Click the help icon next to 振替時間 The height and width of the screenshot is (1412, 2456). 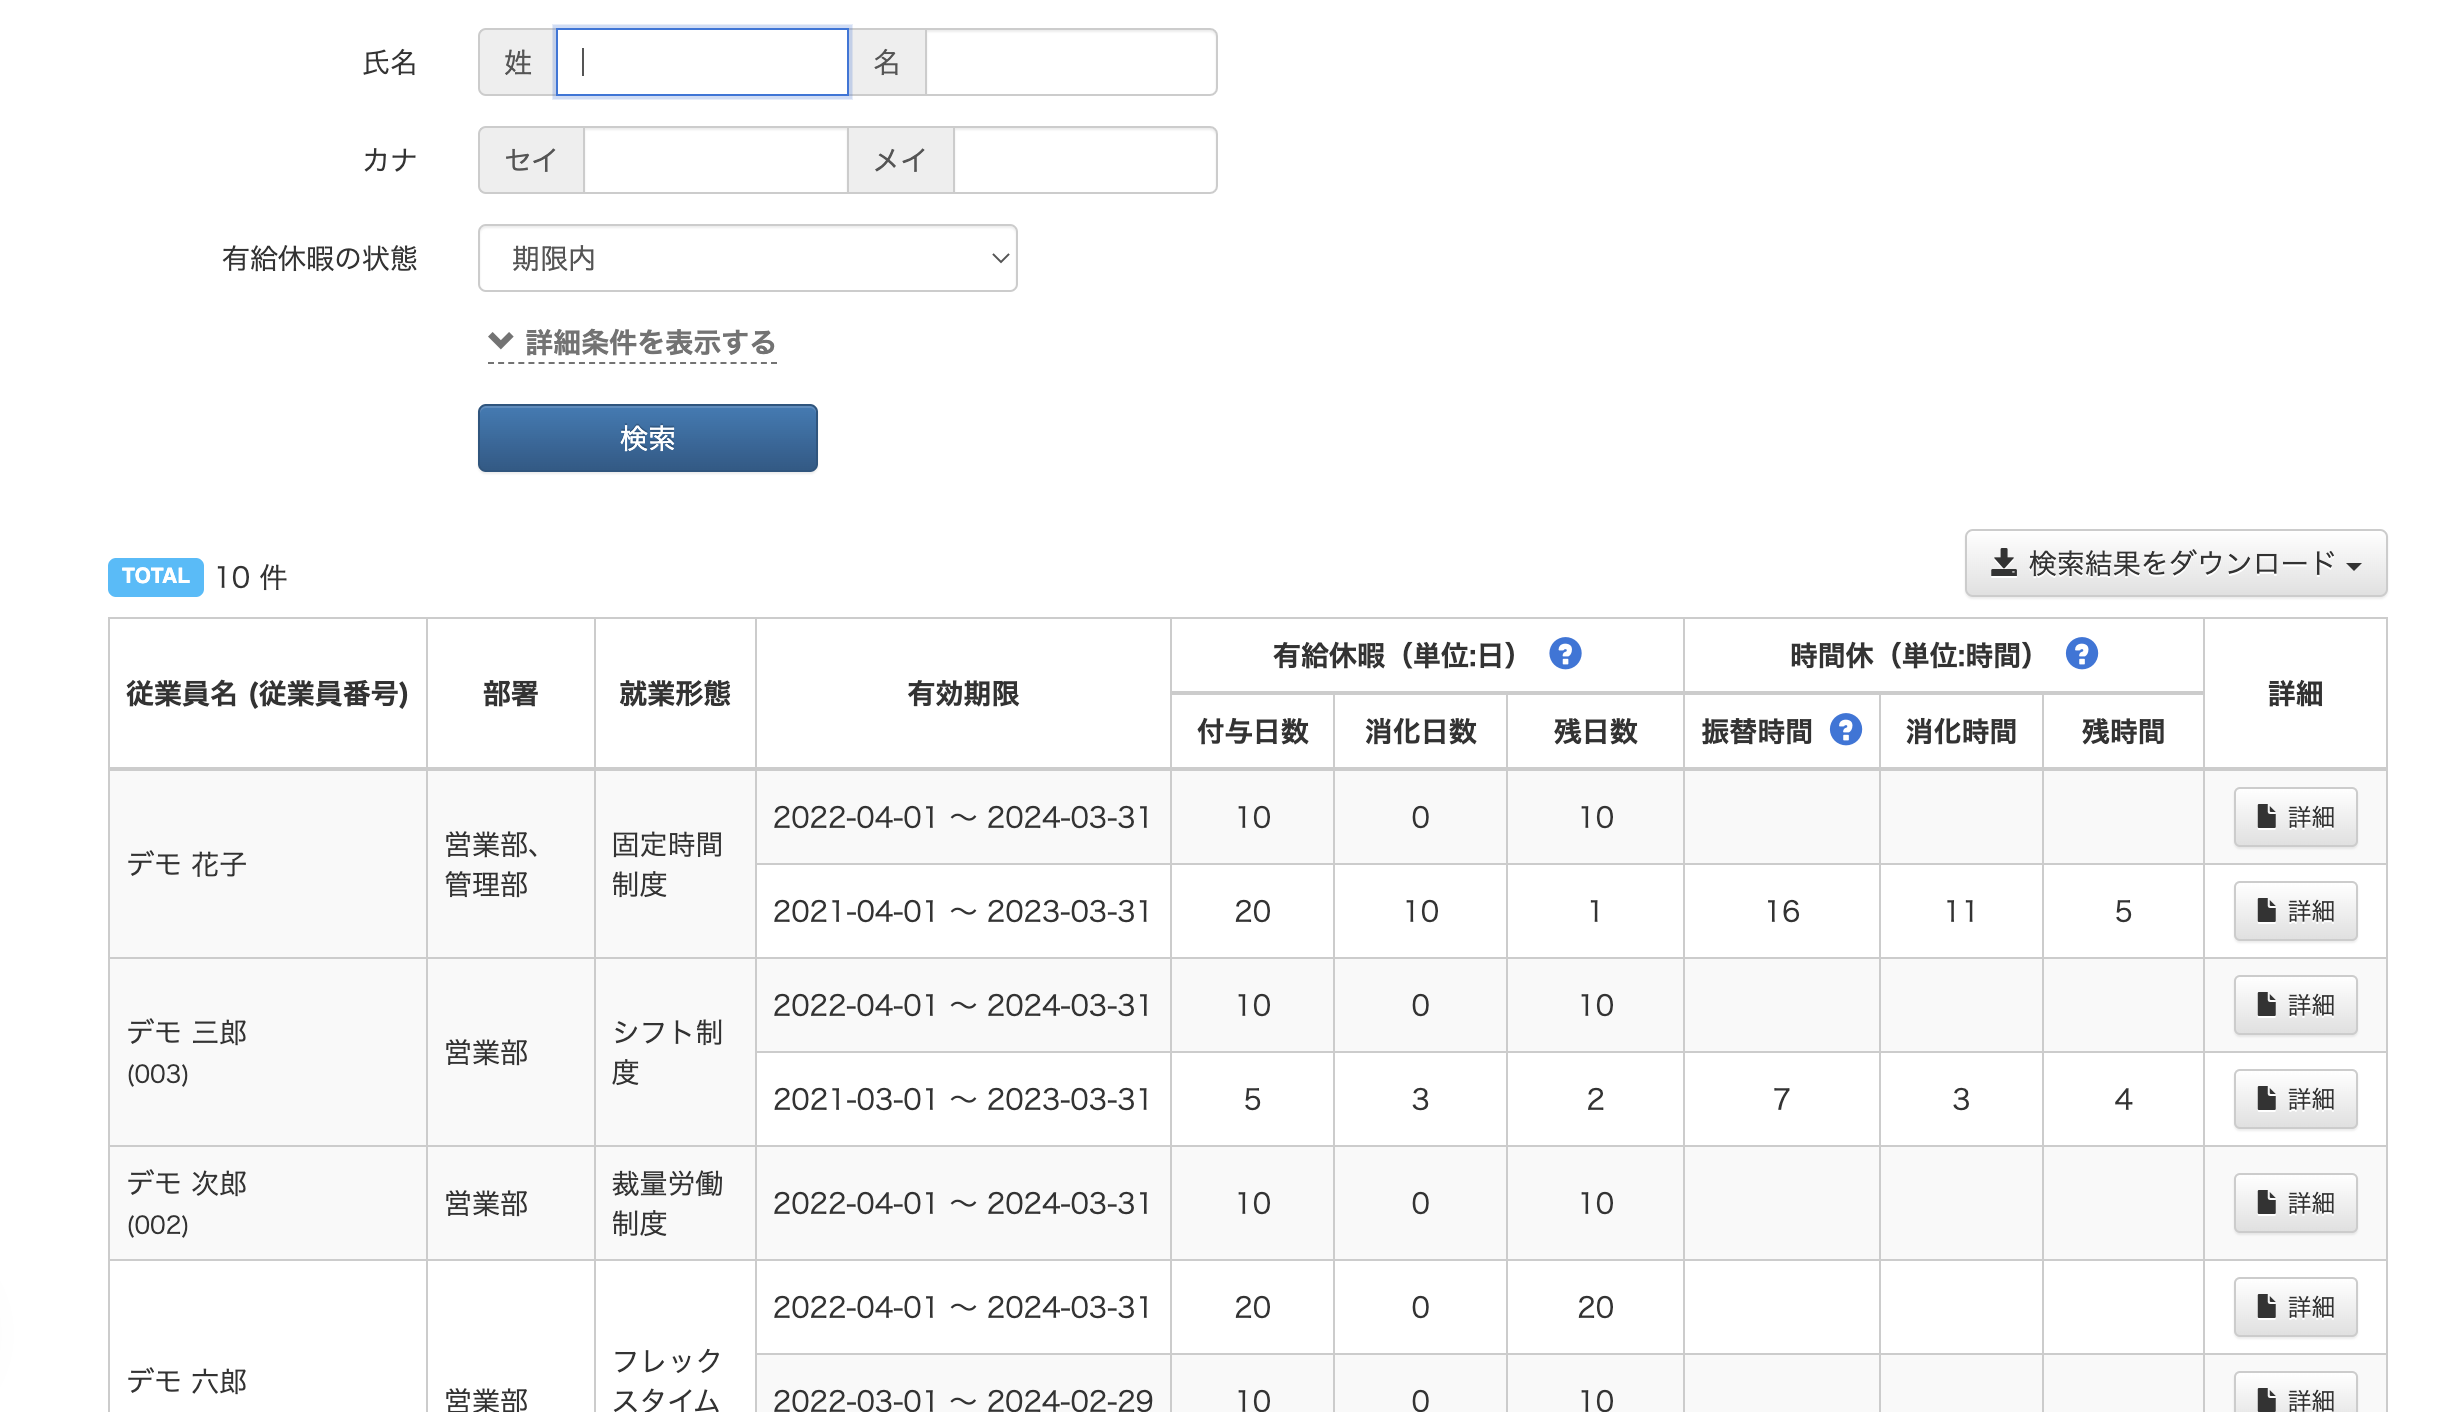tap(1846, 730)
